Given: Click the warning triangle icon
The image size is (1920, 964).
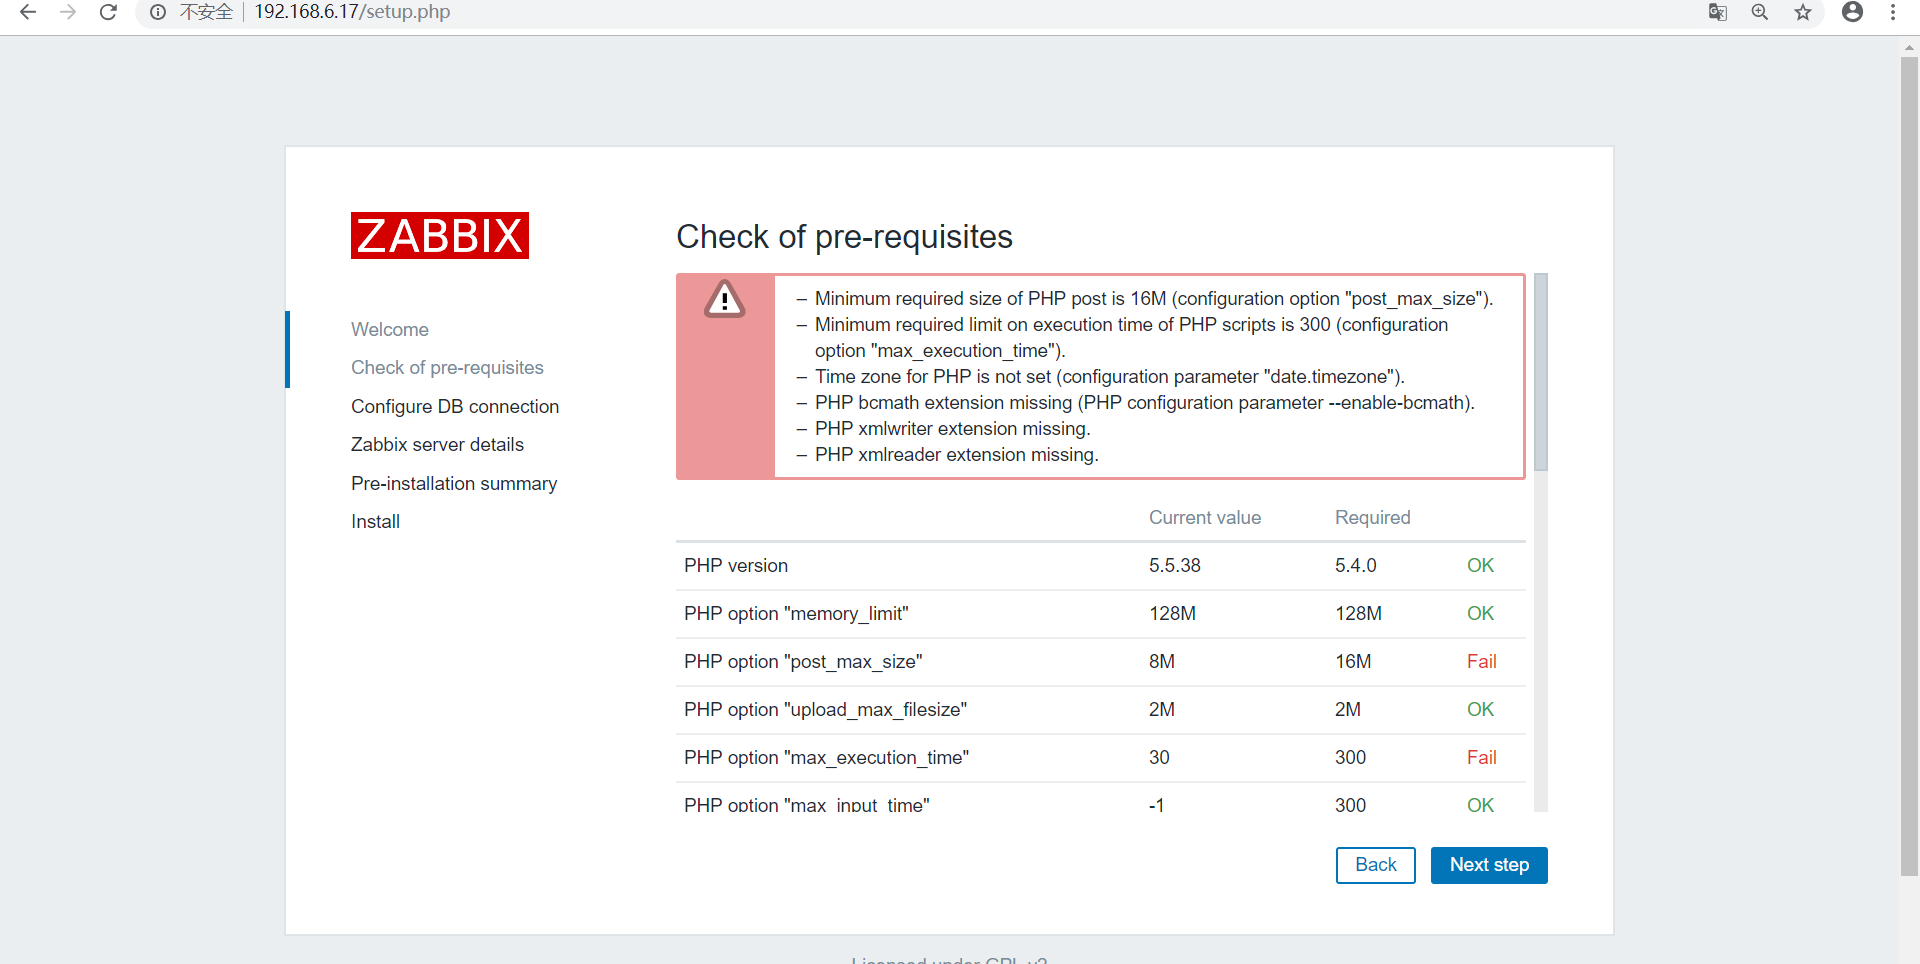Looking at the screenshot, I should click(x=725, y=299).
